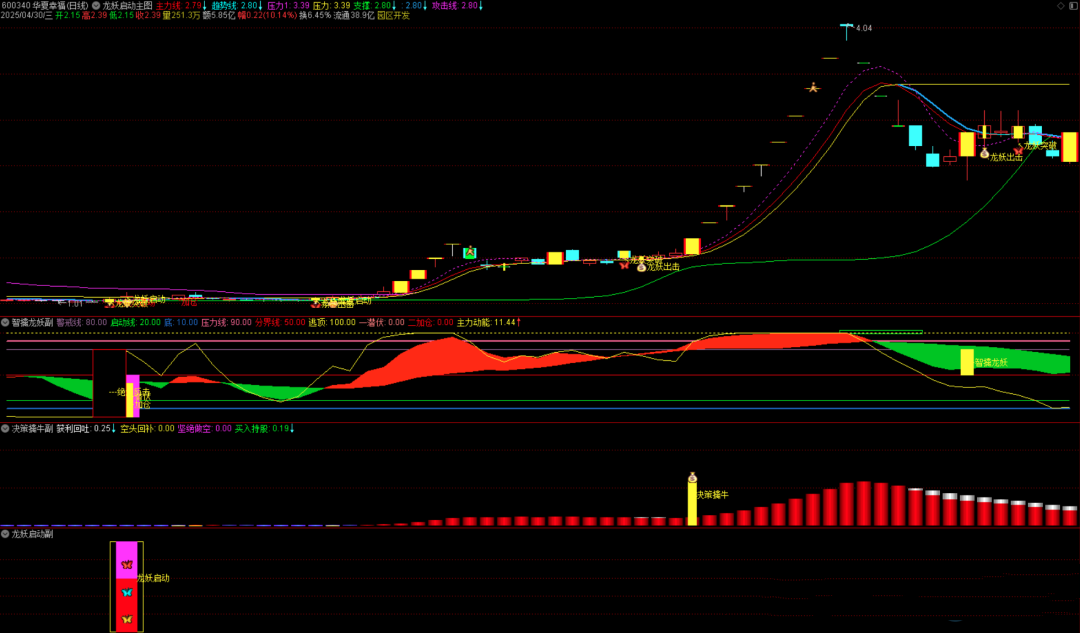The image size is (1080, 633).
Task: Click the pink butterfly icon in 龙妖启动 block
Action: click(x=126, y=565)
